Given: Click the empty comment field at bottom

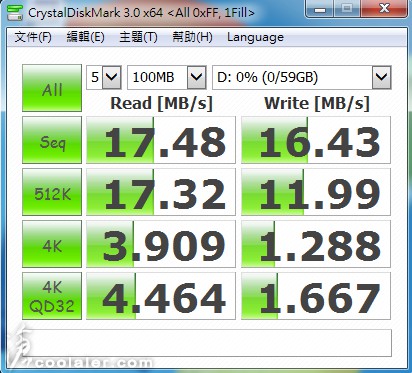Looking at the screenshot, I should (207, 343).
